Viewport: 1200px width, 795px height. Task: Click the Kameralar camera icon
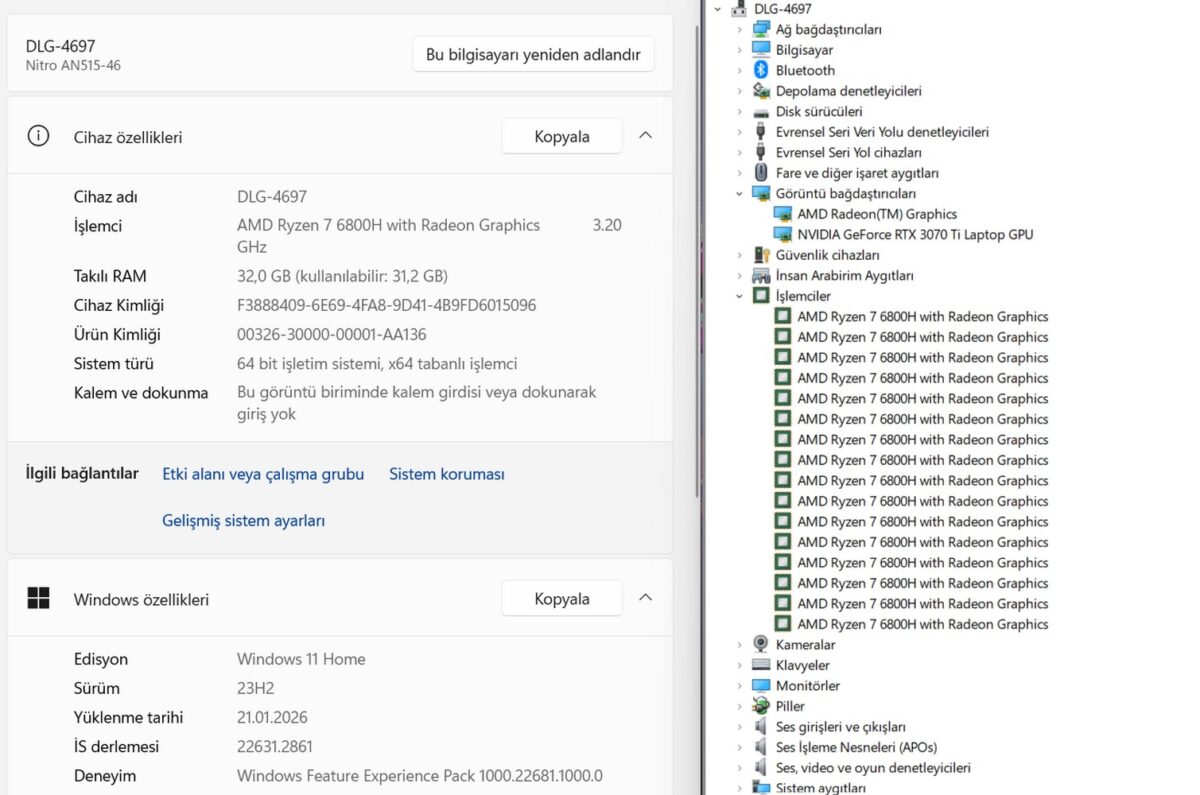point(761,644)
